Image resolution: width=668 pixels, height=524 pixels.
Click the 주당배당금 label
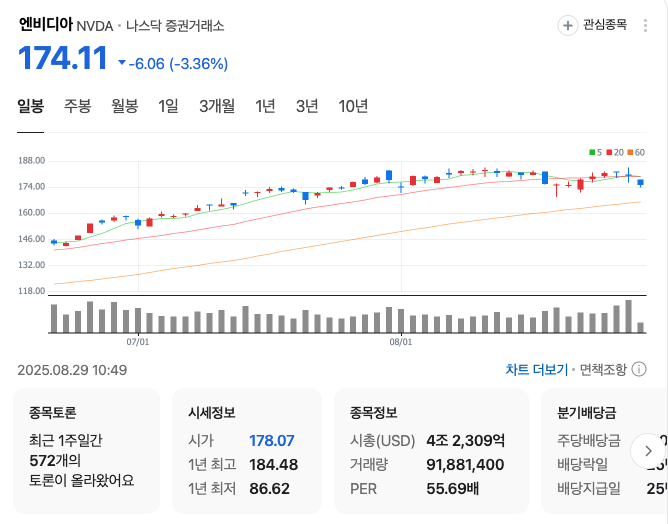tap(589, 441)
